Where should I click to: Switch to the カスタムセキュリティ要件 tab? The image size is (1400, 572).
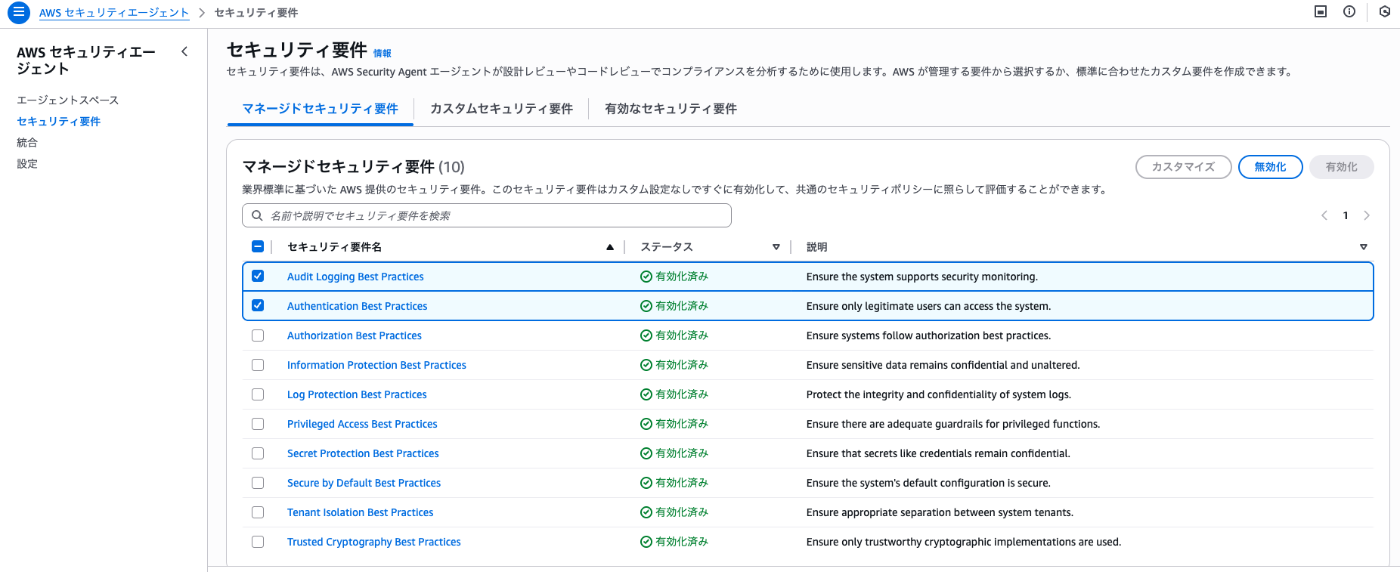(x=501, y=109)
